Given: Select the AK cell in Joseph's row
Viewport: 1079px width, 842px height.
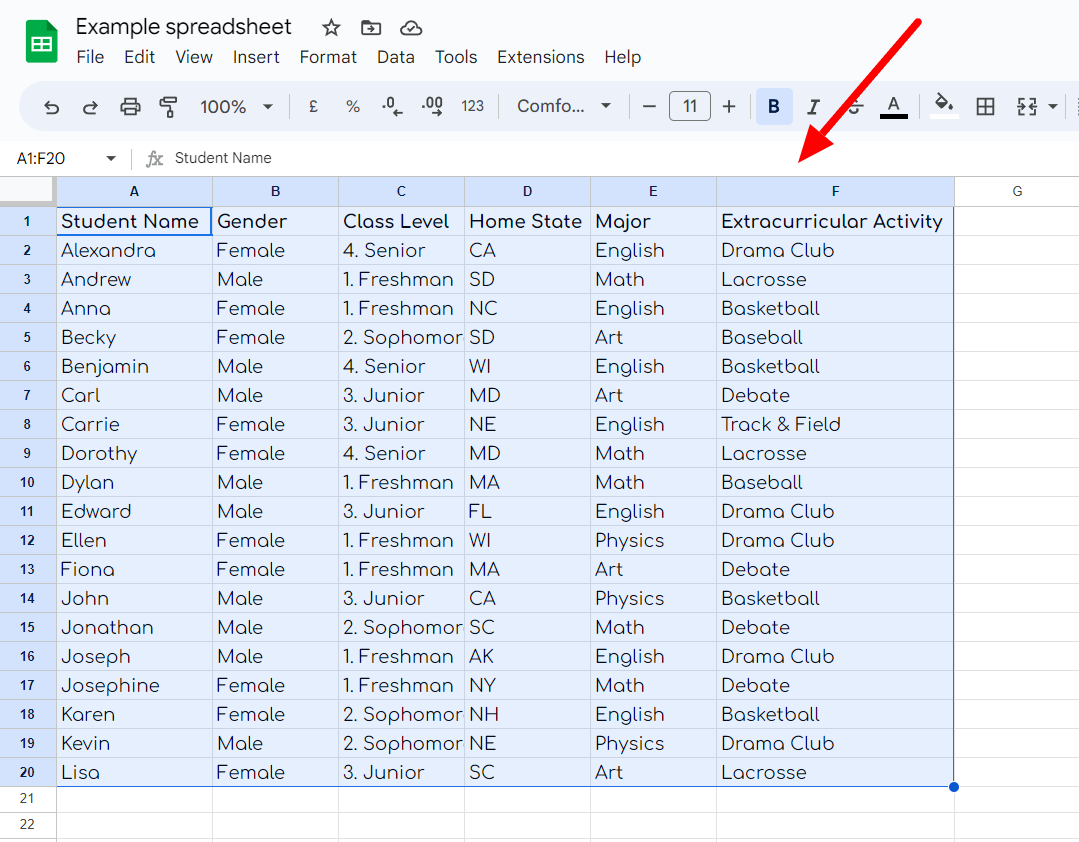Looking at the screenshot, I should point(527,656).
